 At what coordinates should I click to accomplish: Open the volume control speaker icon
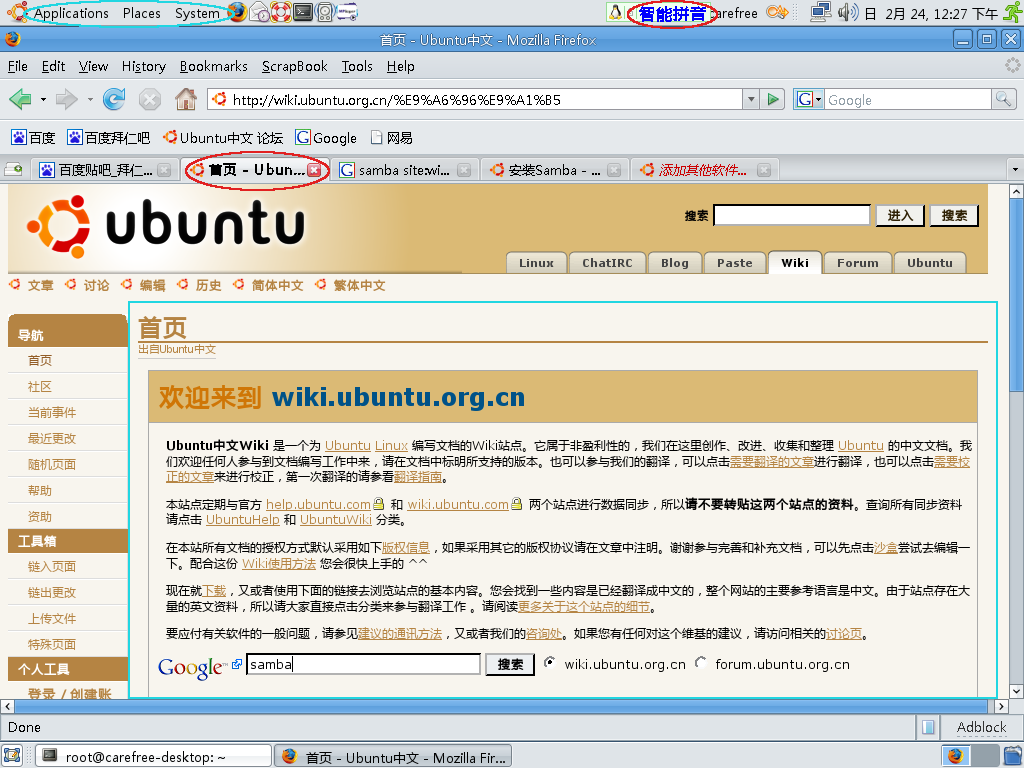[848, 12]
